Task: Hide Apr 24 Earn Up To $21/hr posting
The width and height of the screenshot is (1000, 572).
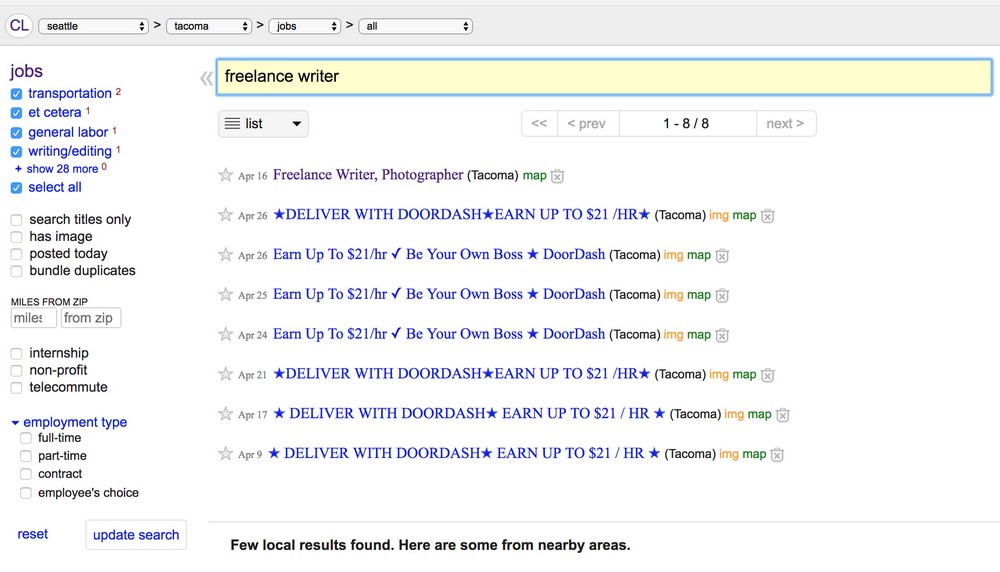Action: coord(721,335)
